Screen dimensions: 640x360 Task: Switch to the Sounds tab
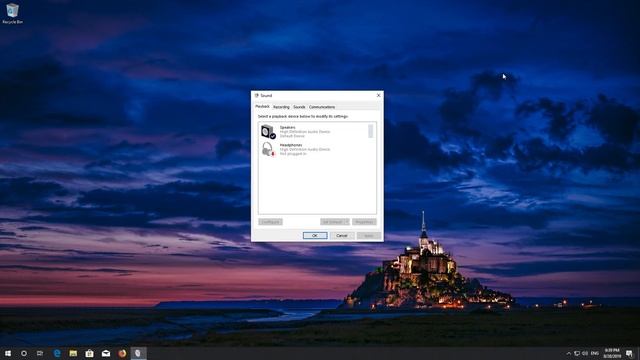coord(299,107)
